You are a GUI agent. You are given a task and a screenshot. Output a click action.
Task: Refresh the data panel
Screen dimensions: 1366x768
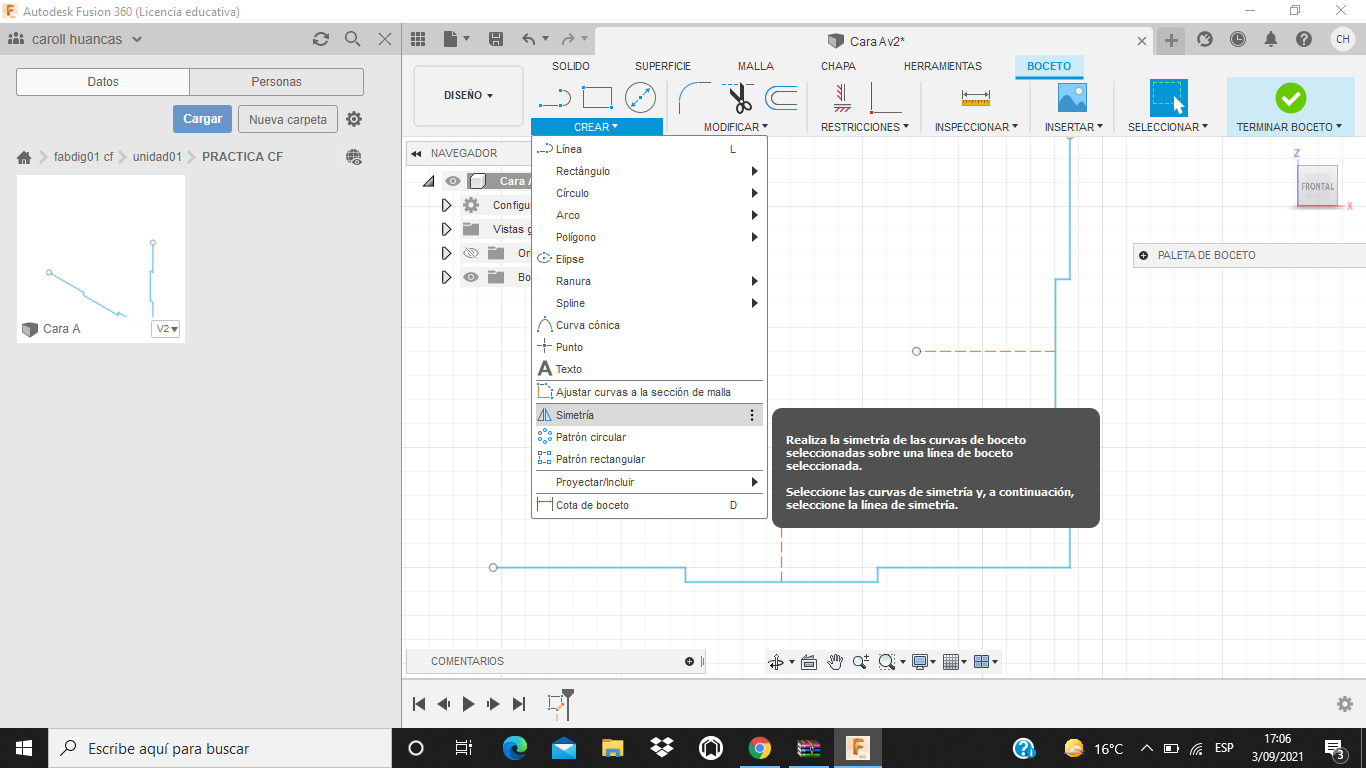tap(320, 39)
